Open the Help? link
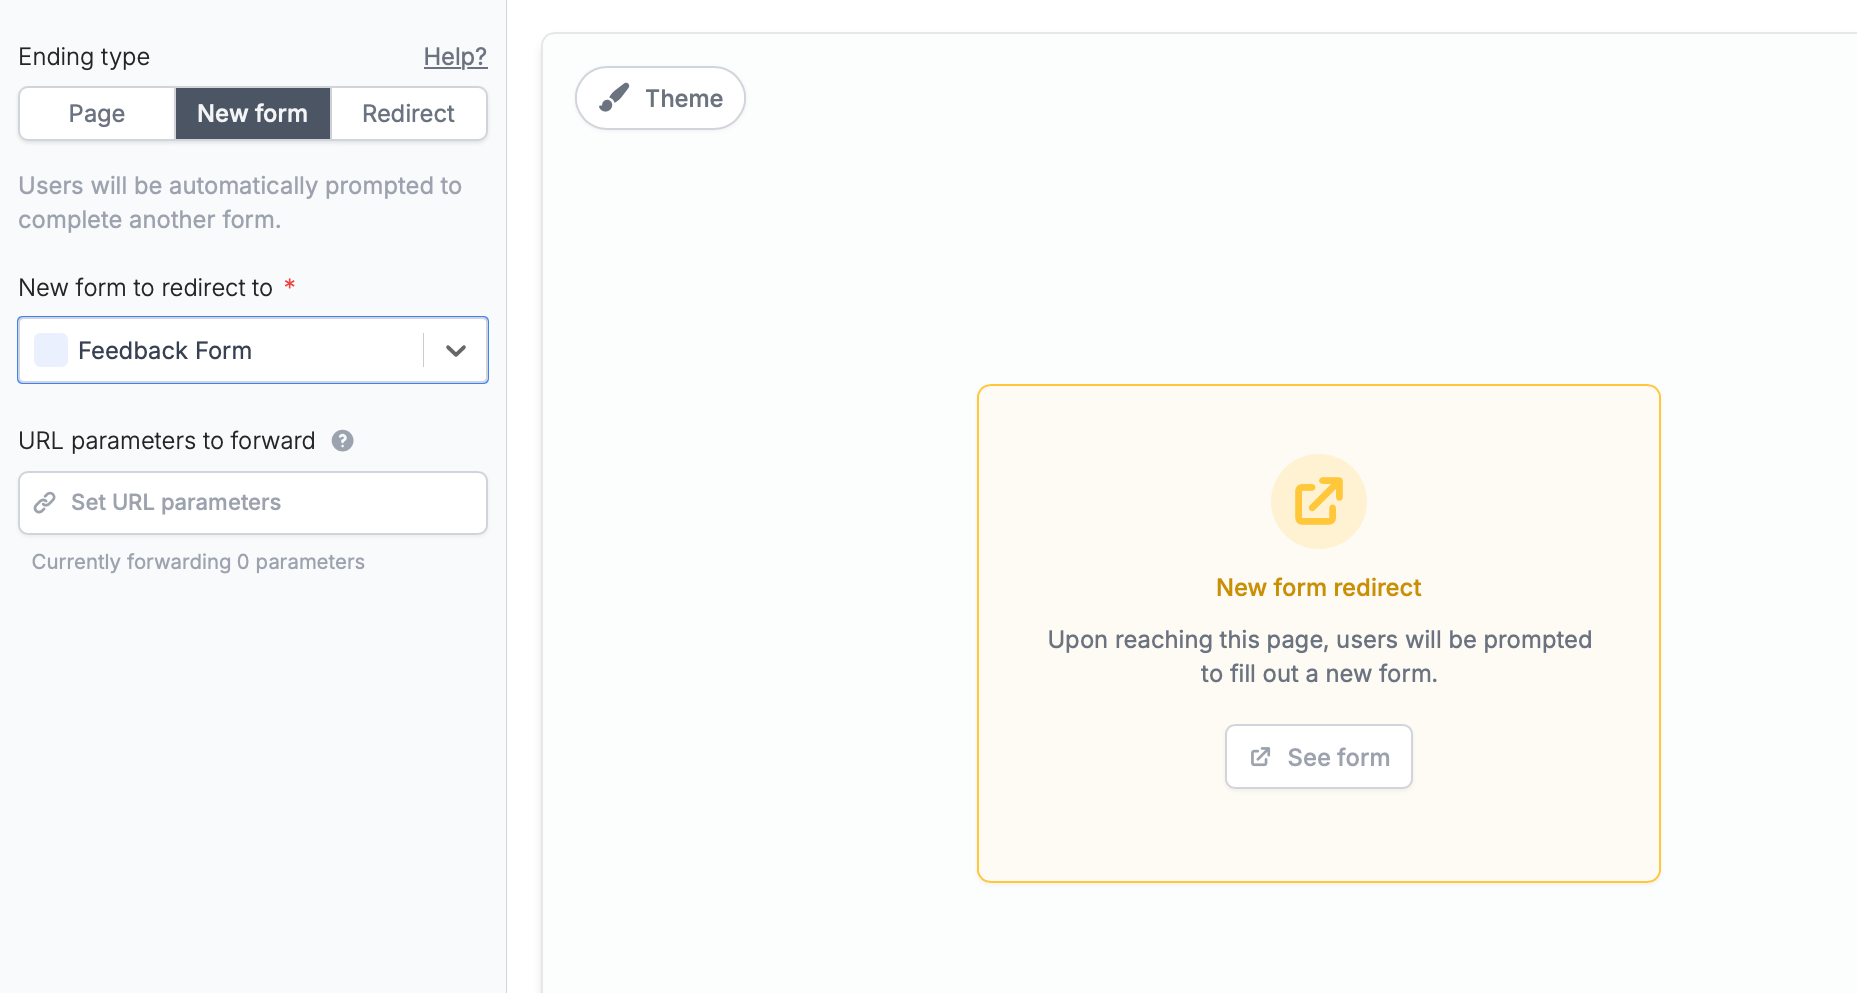 [455, 57]
